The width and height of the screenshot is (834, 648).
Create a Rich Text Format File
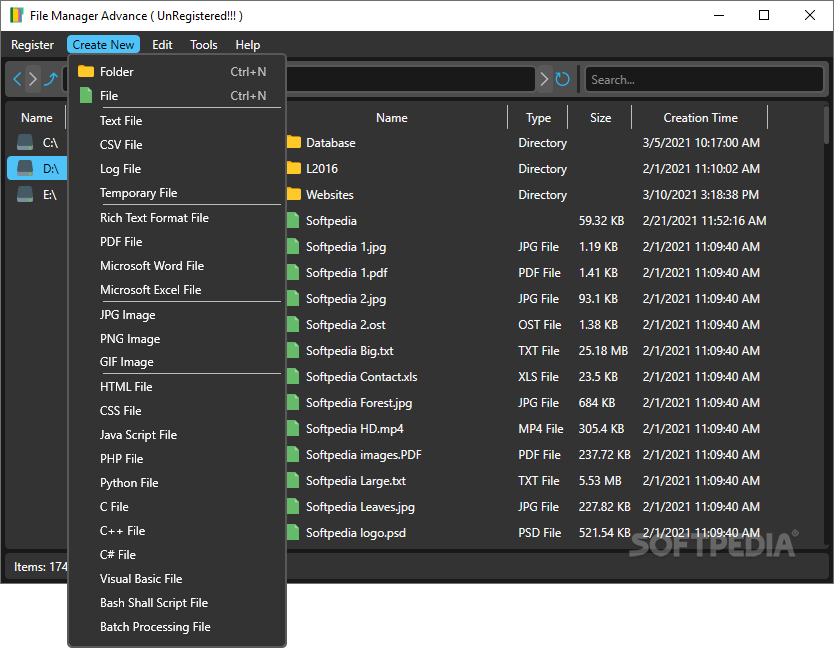[177, 218]
